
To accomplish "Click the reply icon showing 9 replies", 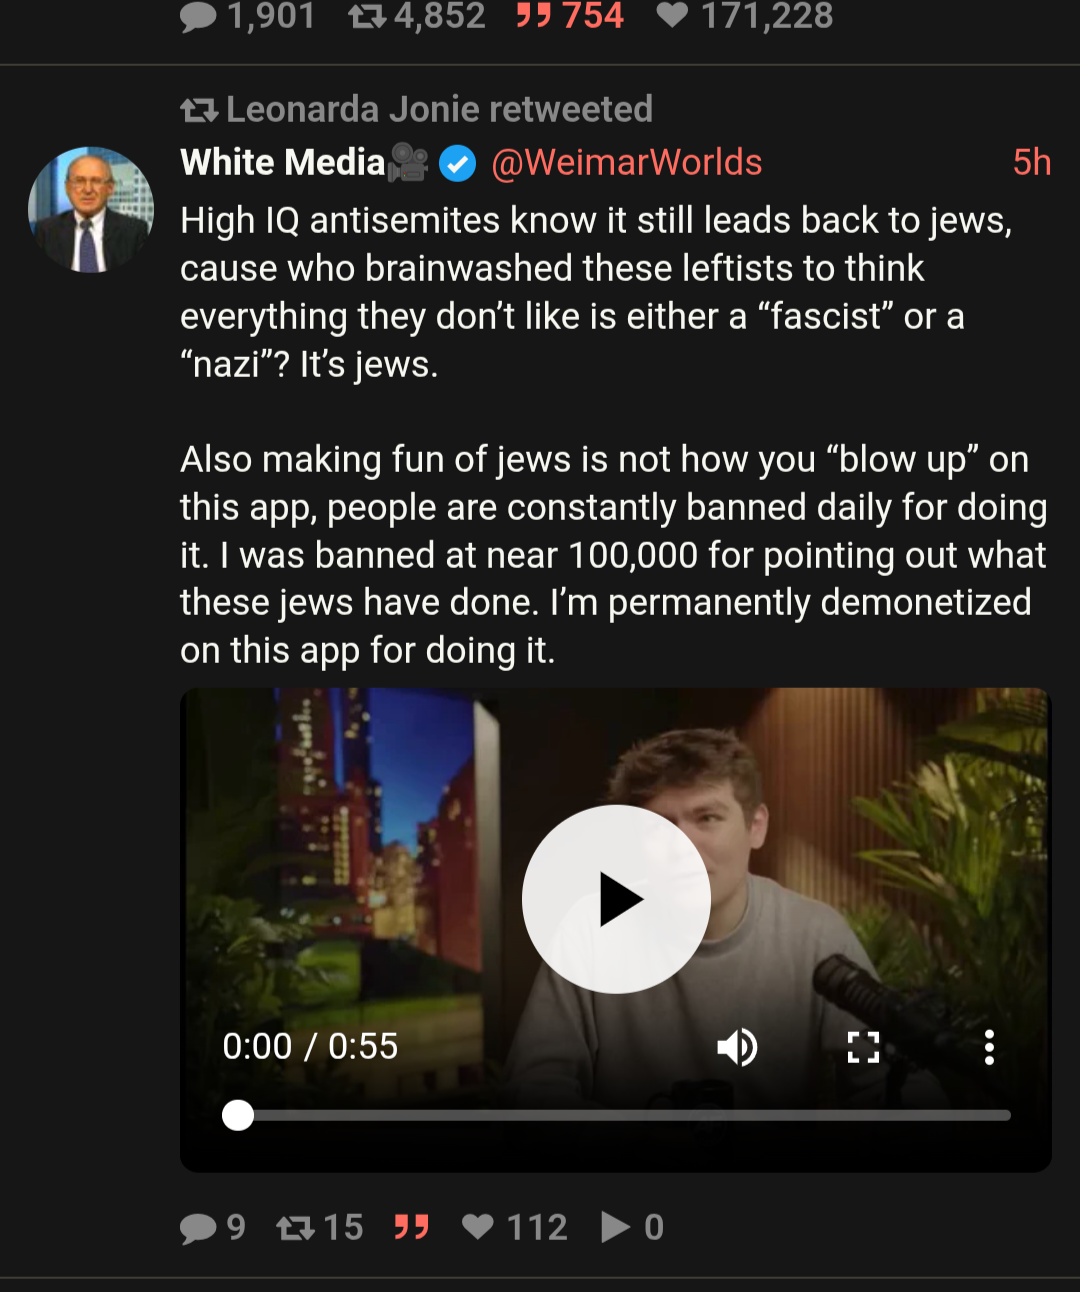I will pos(198,1227).
